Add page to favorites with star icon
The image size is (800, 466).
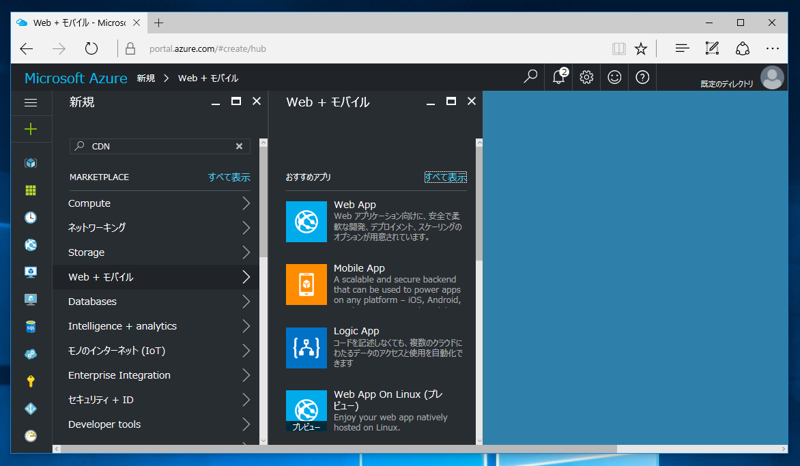[x=641, y=48]
